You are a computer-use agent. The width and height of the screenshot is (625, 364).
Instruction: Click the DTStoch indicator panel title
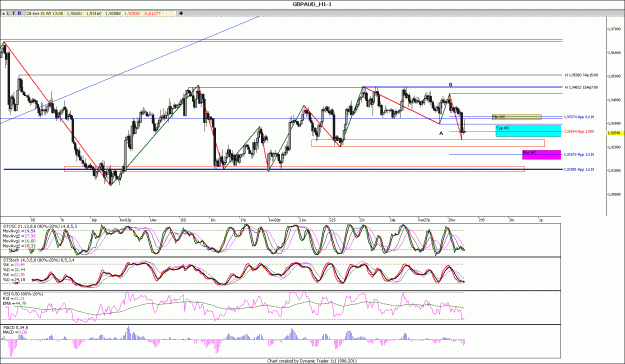38,260
